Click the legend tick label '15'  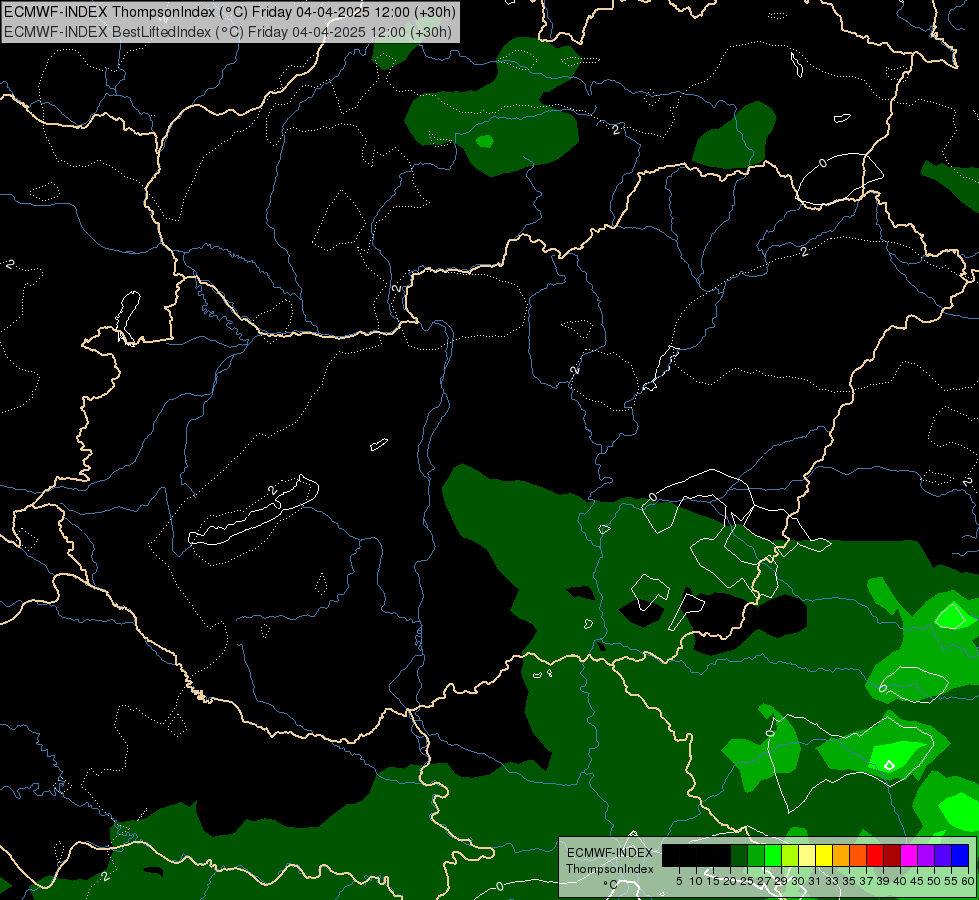point(714,881)
